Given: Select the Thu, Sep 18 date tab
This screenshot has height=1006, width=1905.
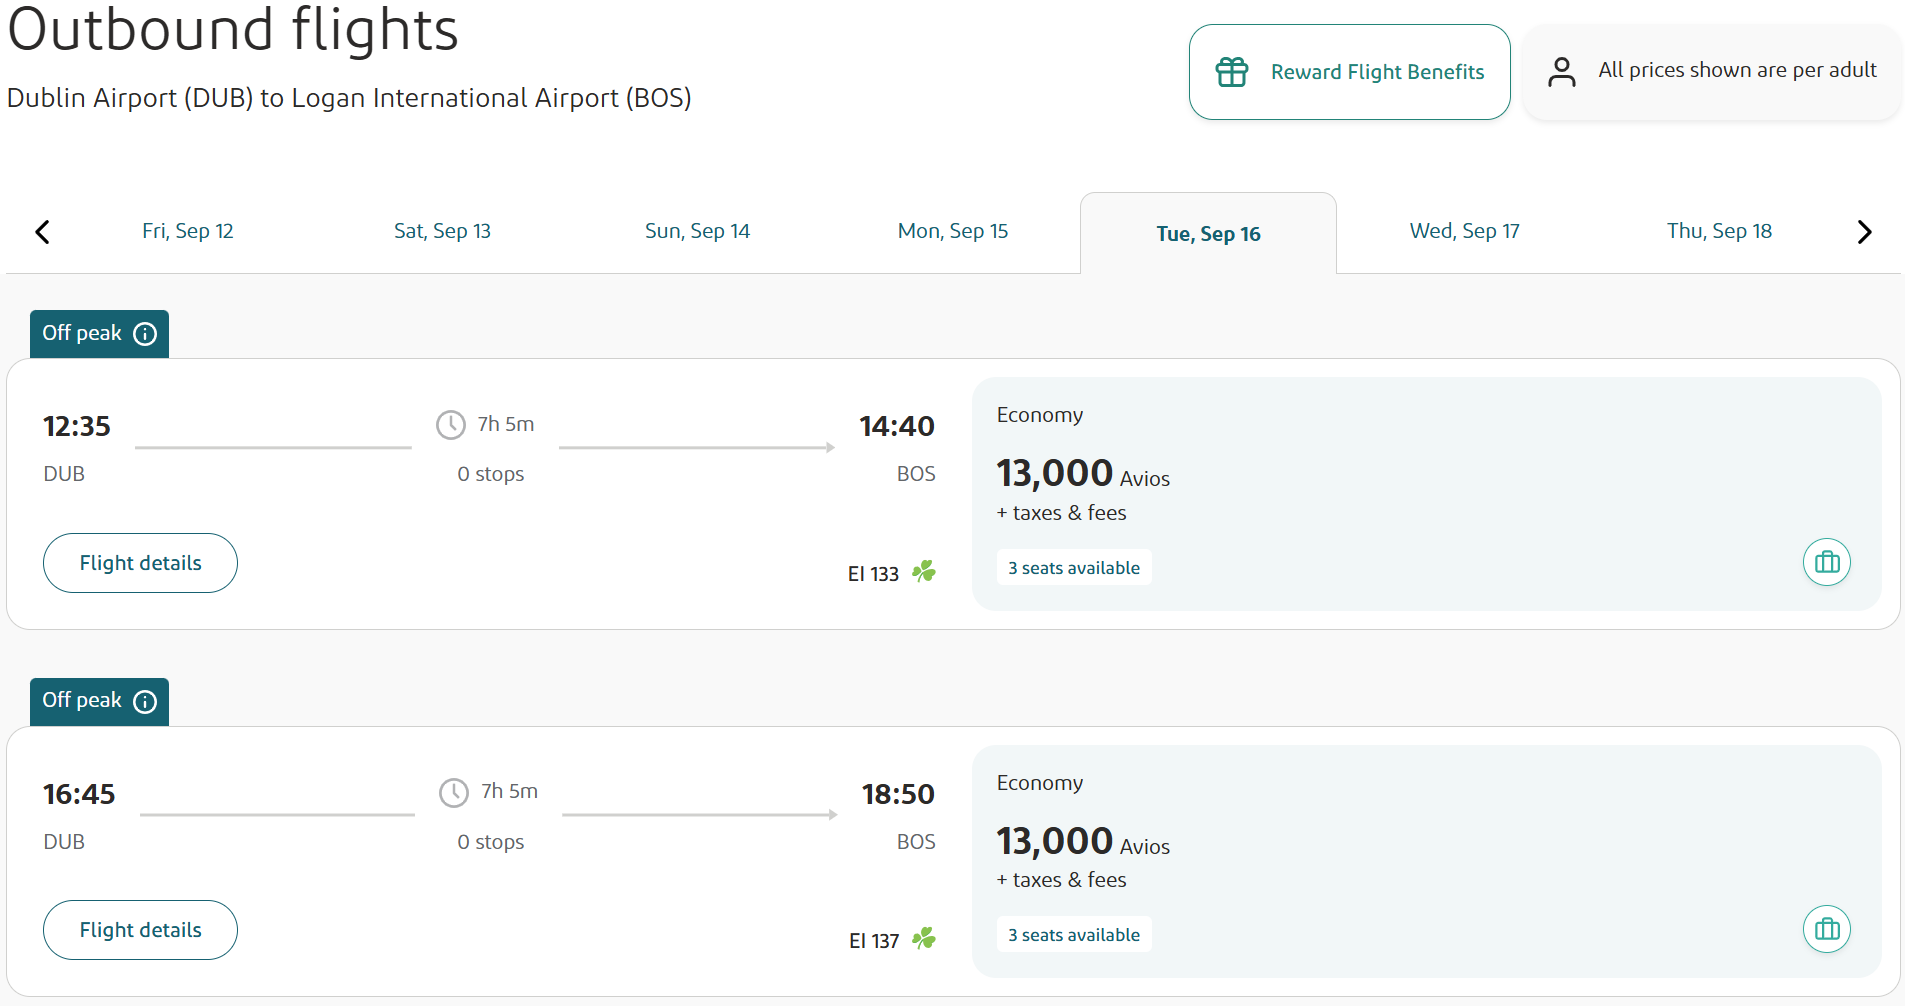Looking at the screenshot, I should (1719, 231).
